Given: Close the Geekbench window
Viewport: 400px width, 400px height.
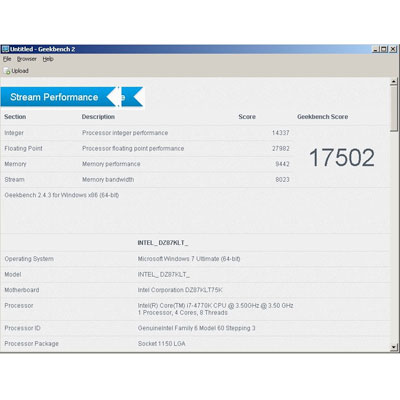Looking at the screenshot, I should tap(393, 49).
